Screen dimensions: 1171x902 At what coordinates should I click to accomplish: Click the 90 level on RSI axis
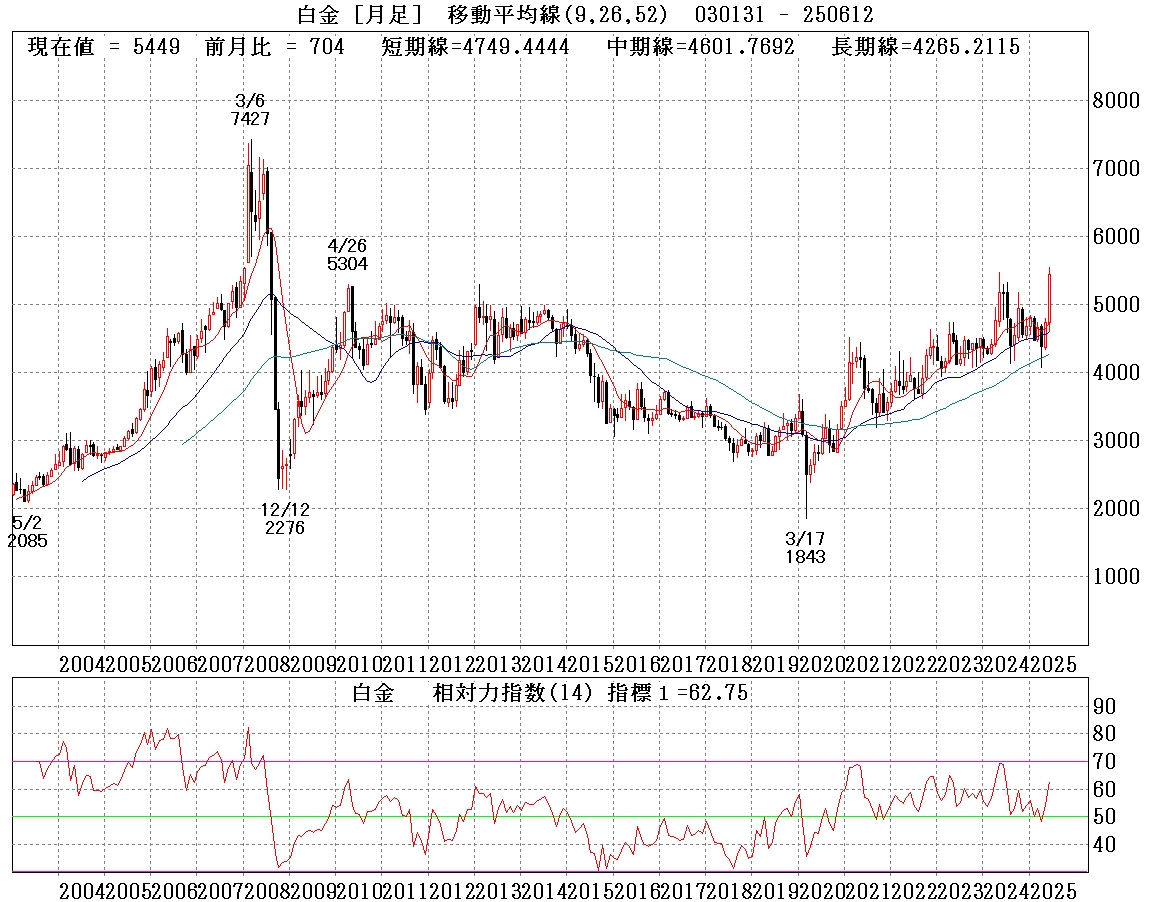tap(1104, 706)
